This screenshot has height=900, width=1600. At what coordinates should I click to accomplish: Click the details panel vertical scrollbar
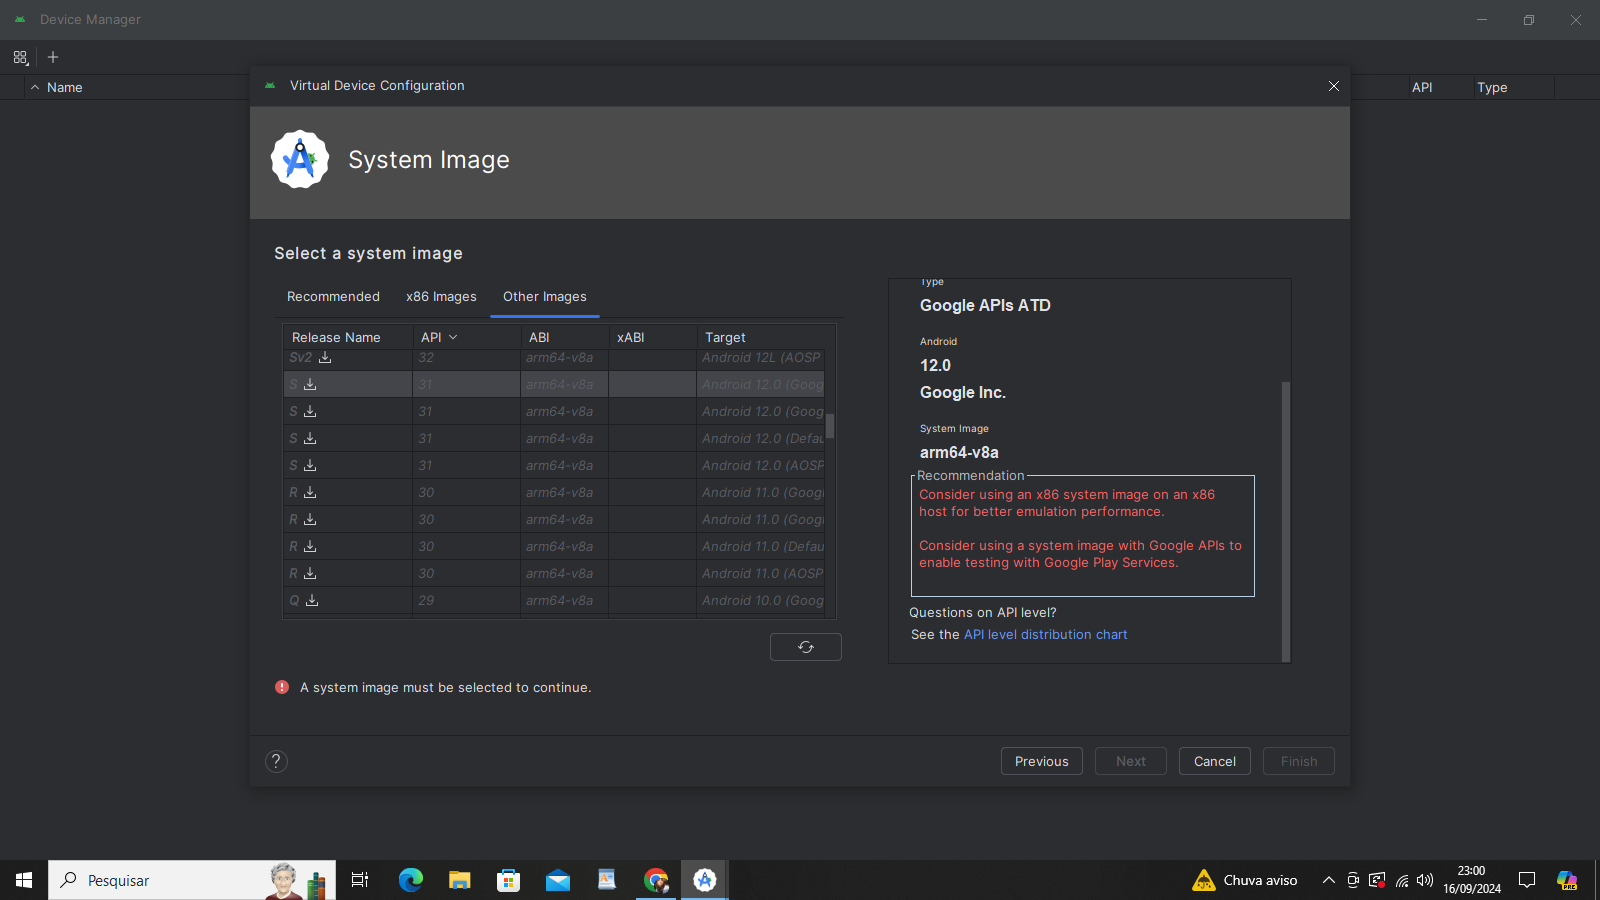1286,520
